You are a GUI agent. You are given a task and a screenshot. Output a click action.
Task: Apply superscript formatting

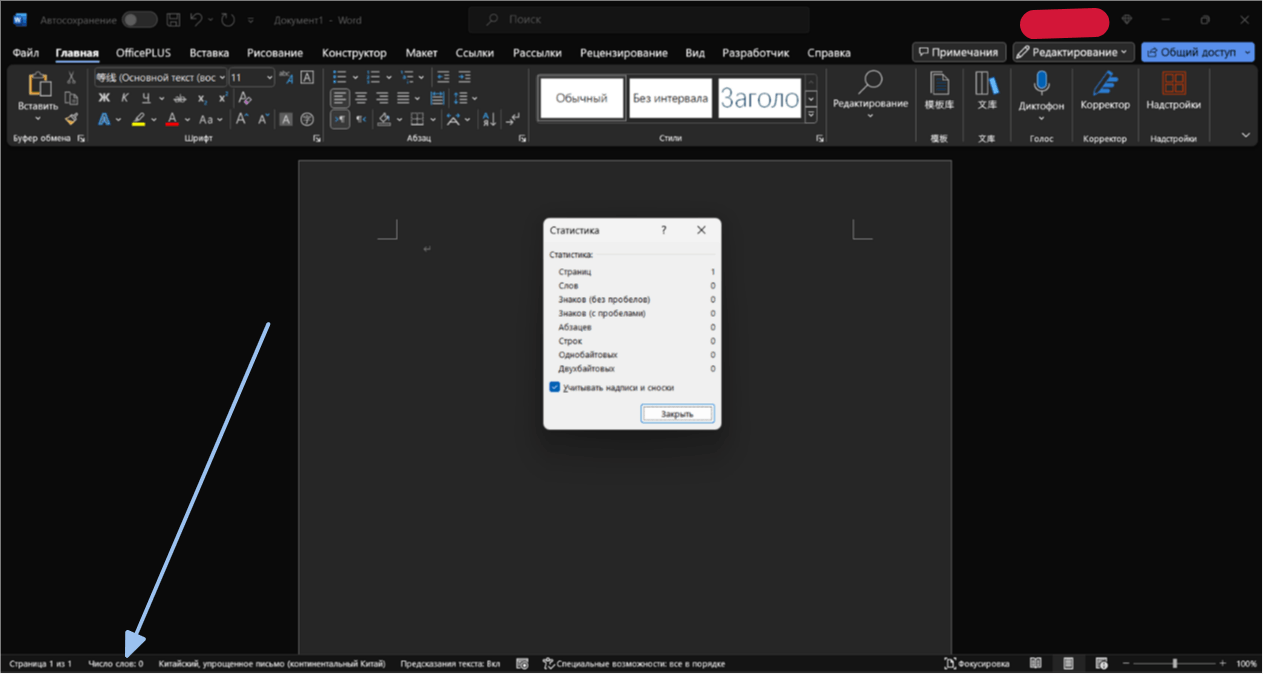tap(222, 98)
